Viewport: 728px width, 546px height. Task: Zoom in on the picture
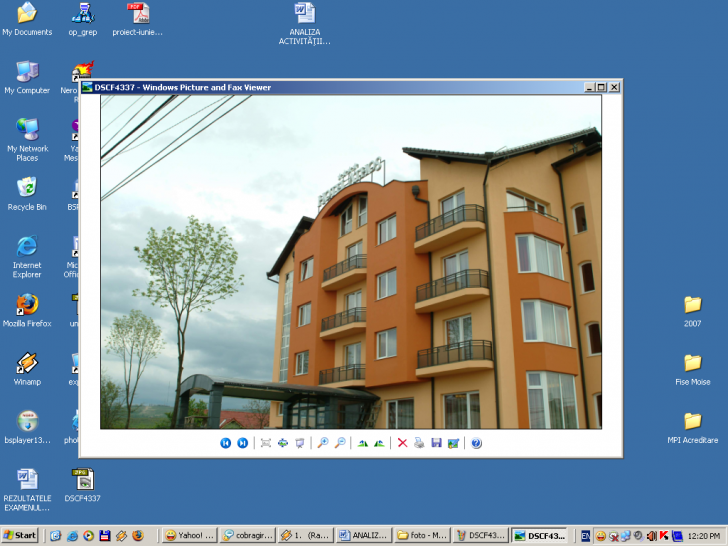[323, 443]
